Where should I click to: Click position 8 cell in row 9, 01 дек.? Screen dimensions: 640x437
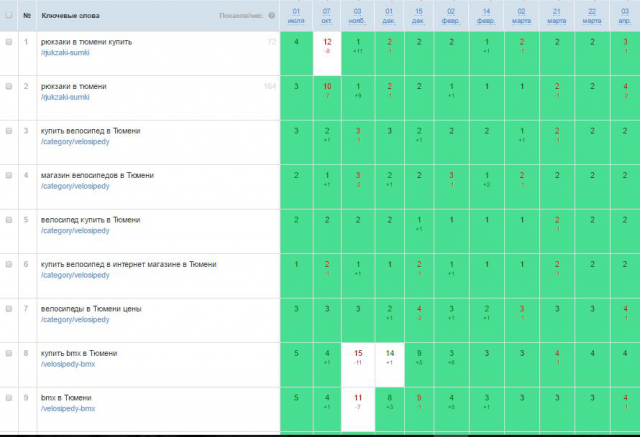[390, 409]
